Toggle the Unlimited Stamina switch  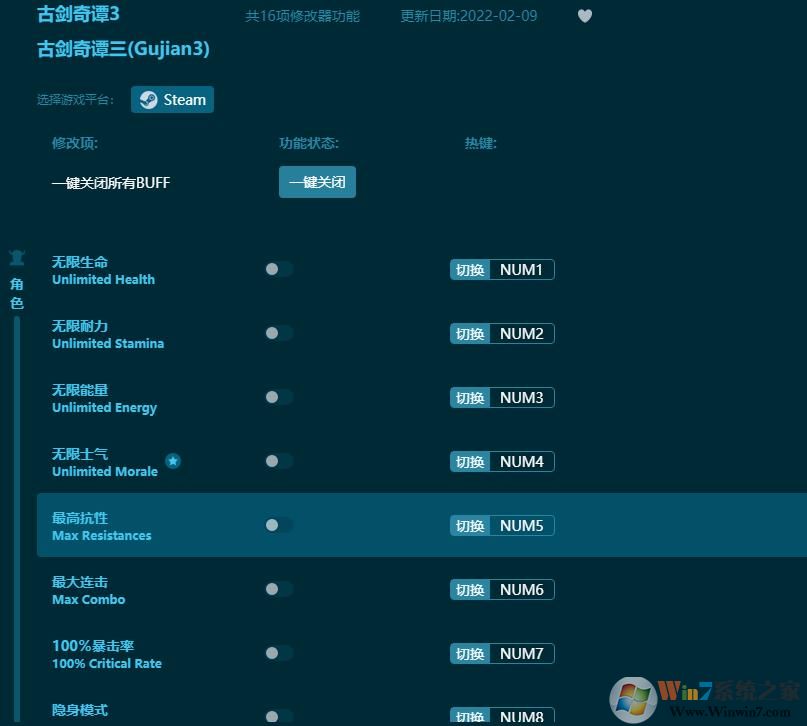point(278,333)
